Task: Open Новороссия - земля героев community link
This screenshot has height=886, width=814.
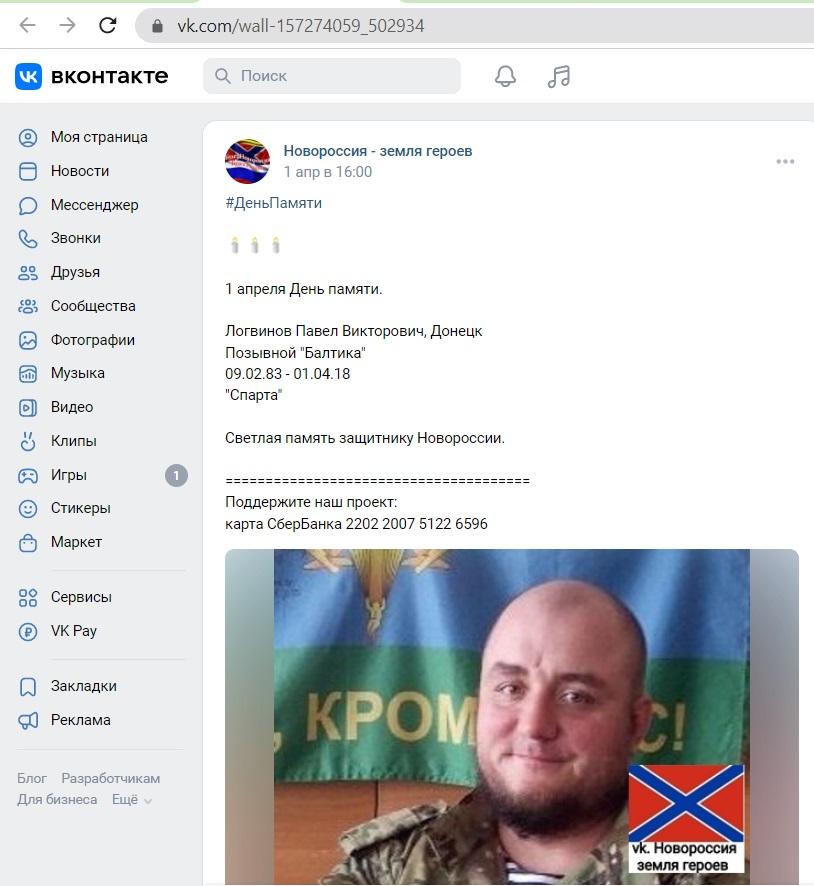Action: click(377, 151)
